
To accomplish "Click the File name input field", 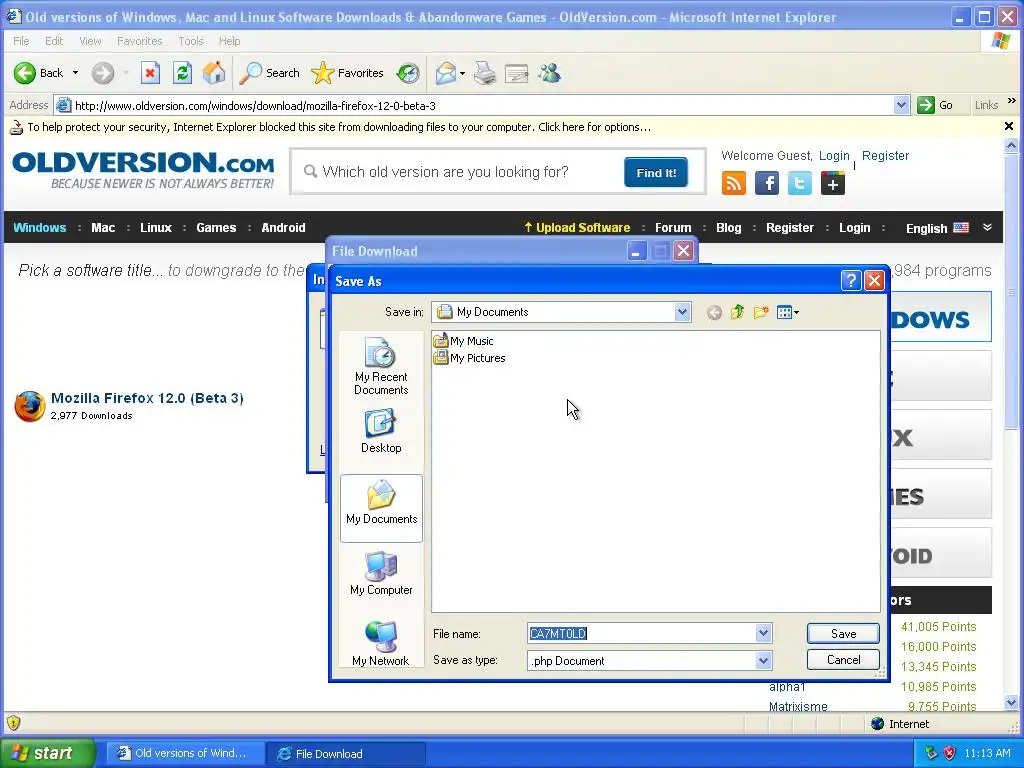I will pos(642,633).
